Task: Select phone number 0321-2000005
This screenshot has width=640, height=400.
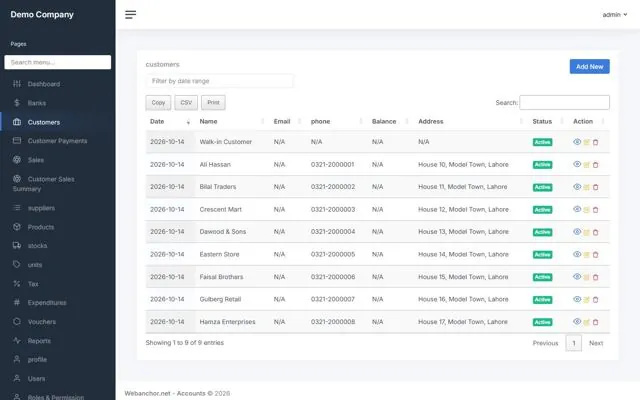Action: (333, 254)
